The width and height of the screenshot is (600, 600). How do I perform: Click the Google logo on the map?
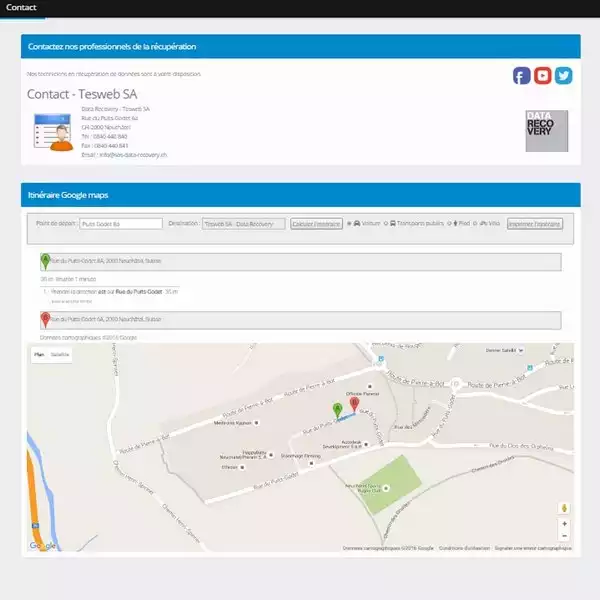click(42, 546)
